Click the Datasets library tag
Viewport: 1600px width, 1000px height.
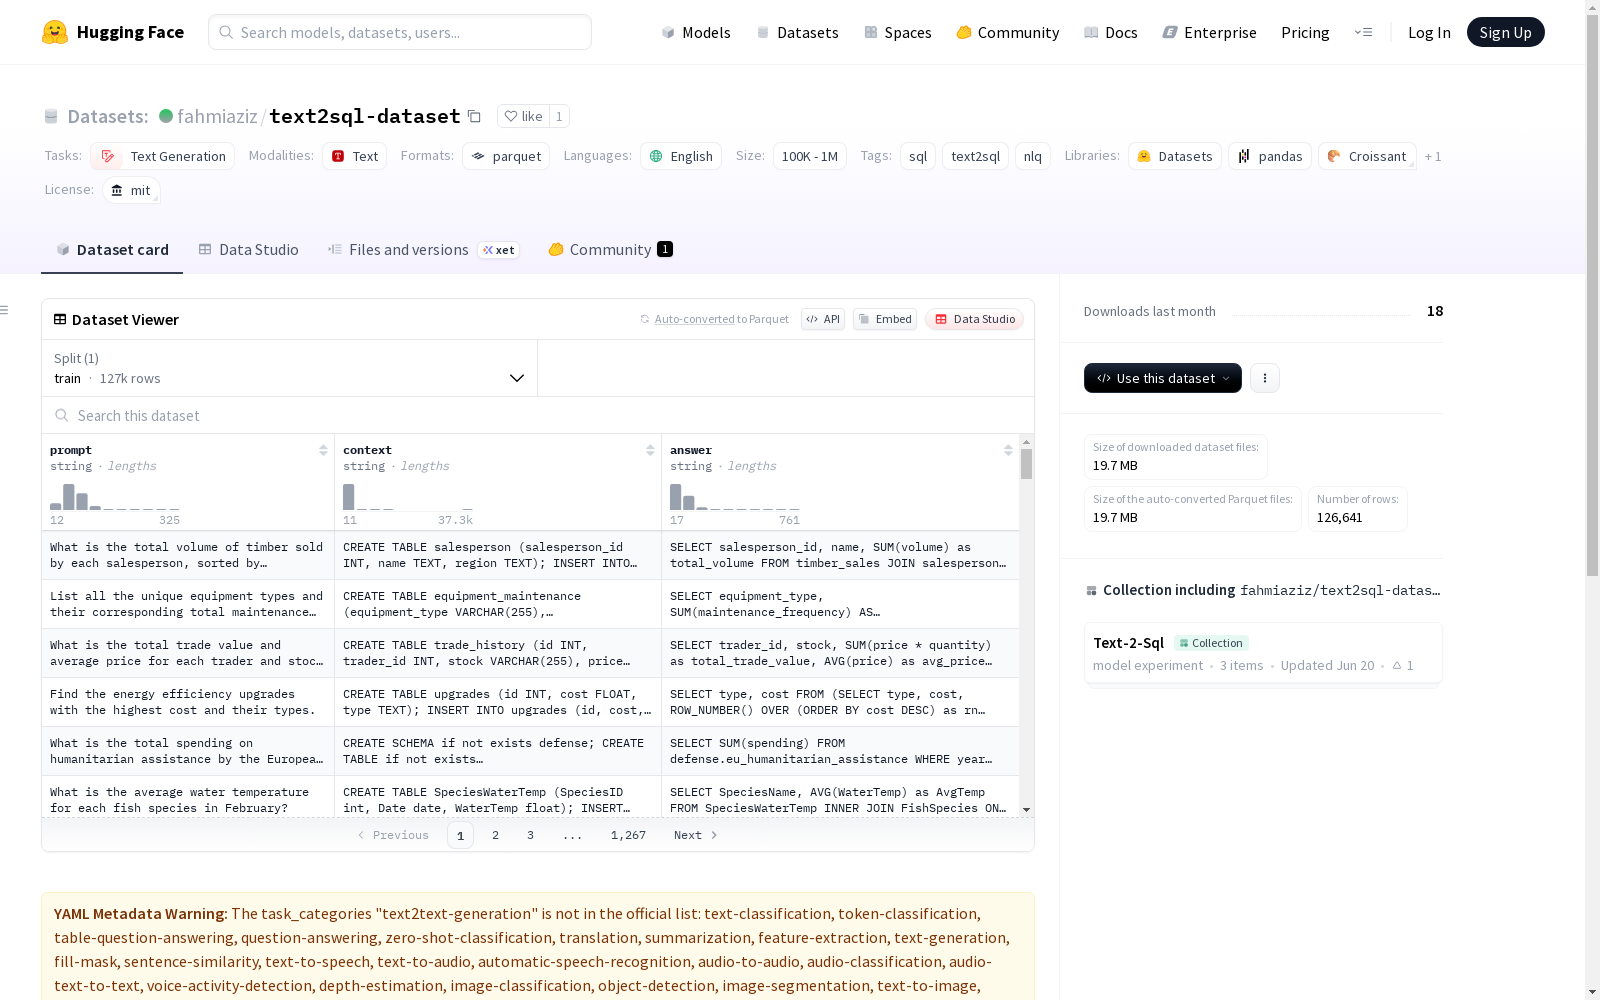(x=1175, y=156)
